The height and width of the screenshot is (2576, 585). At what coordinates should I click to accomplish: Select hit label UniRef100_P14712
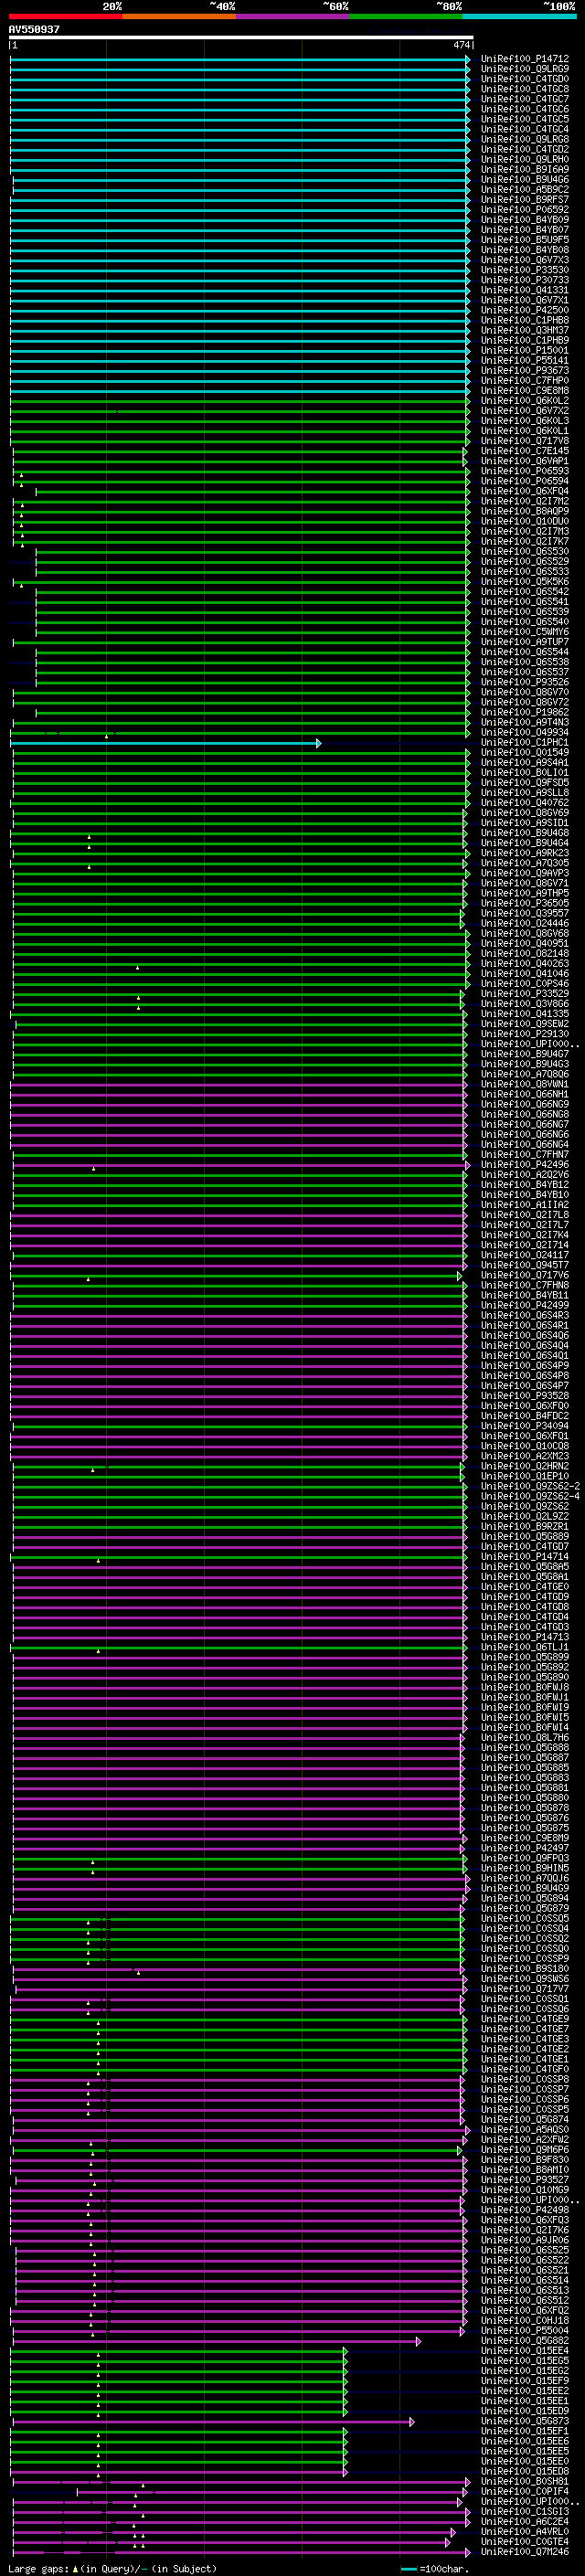pyautogui.click(x=525, y=59)
